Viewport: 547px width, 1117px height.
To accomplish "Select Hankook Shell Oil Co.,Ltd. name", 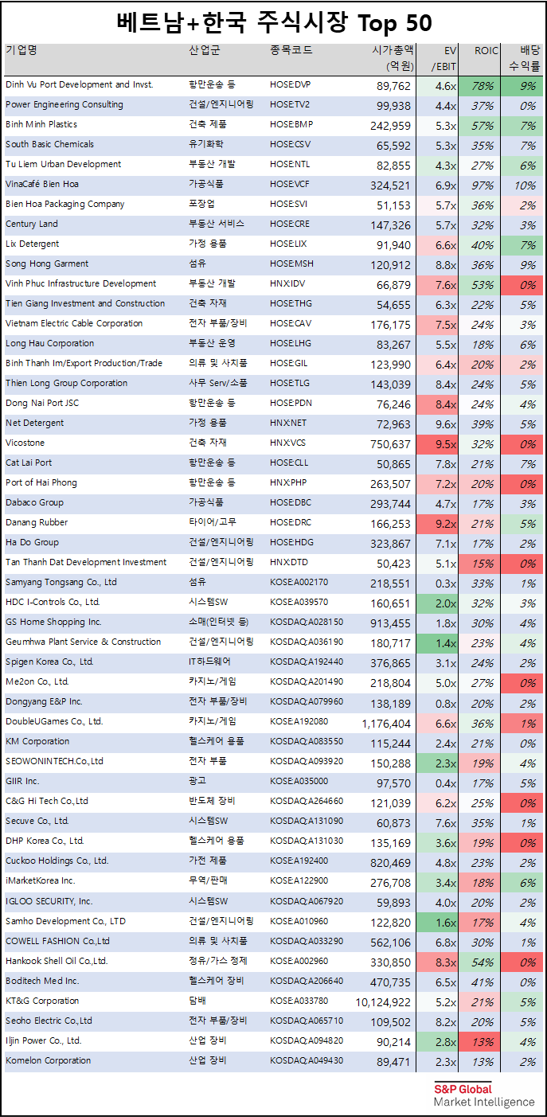I will [x=57, y=961].
